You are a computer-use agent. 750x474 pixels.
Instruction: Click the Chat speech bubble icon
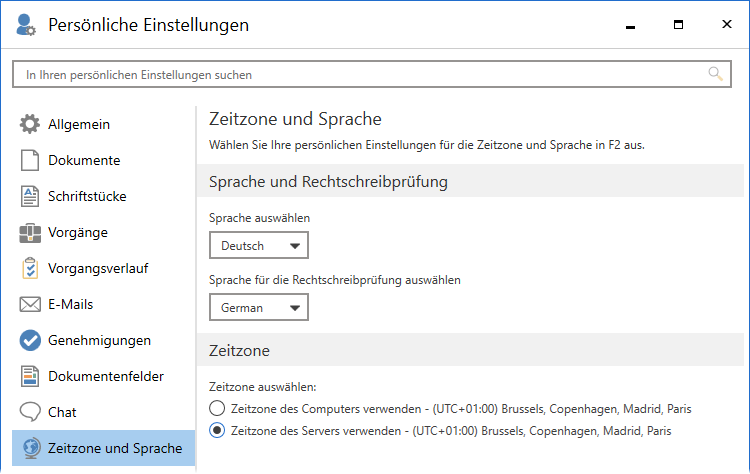[x=30, y=412]
